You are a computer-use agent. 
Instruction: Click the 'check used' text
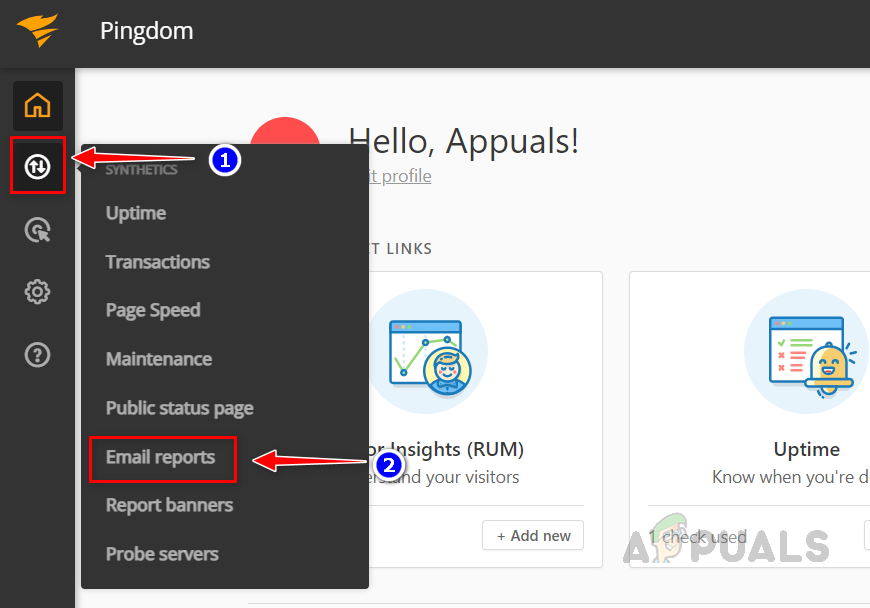click(698, 537)
